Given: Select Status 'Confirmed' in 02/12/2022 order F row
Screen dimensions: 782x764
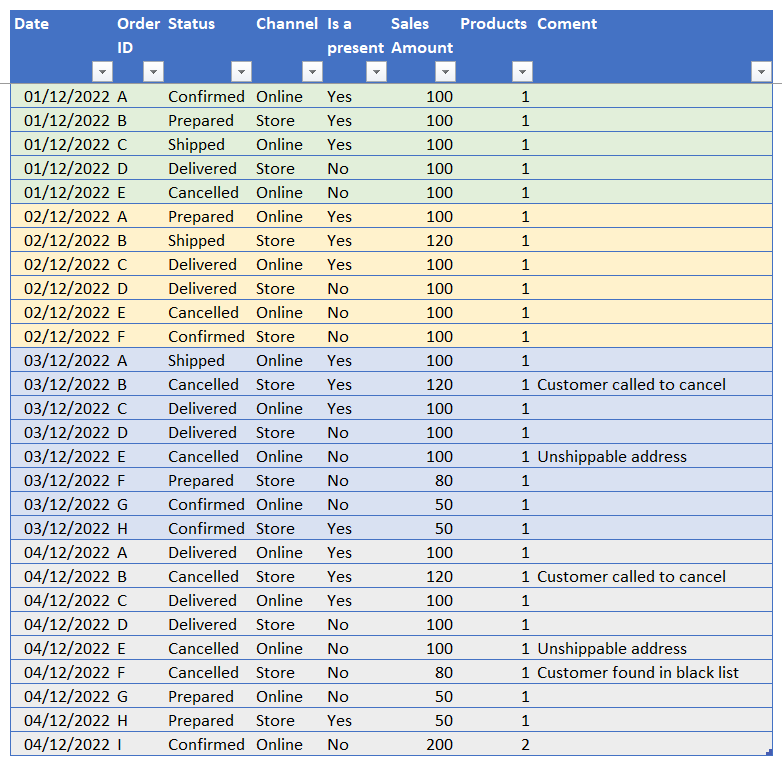Looking at the screenshot, I should click(x=206, y=337).
